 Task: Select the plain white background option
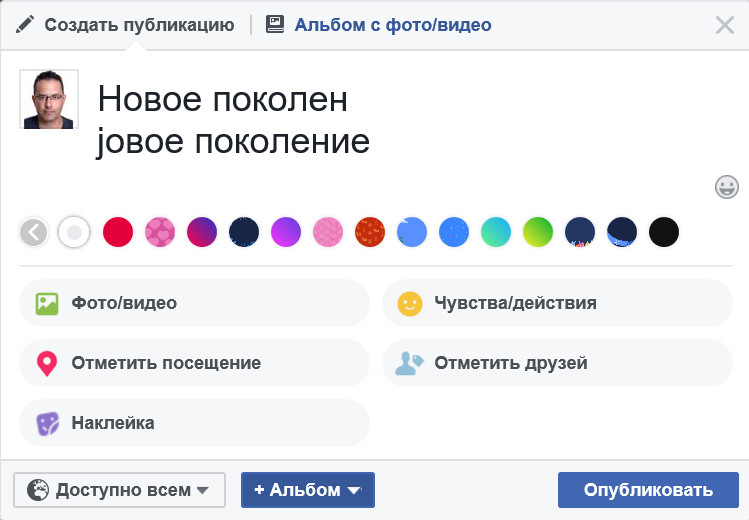[75, 233]
